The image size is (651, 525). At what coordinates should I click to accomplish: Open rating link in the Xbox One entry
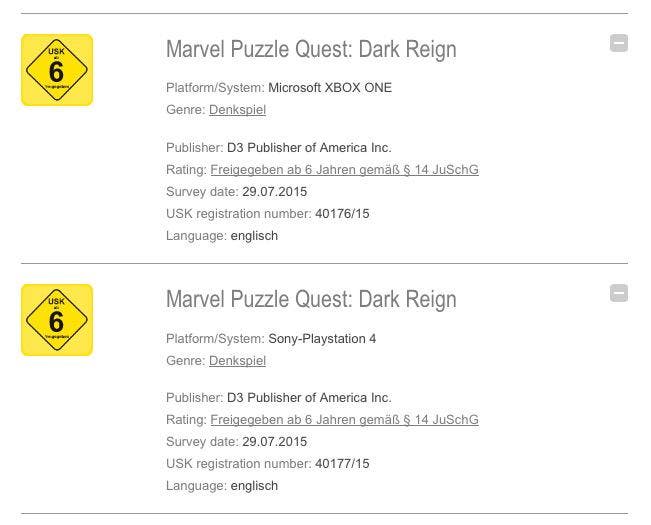[x=345, y=170]
